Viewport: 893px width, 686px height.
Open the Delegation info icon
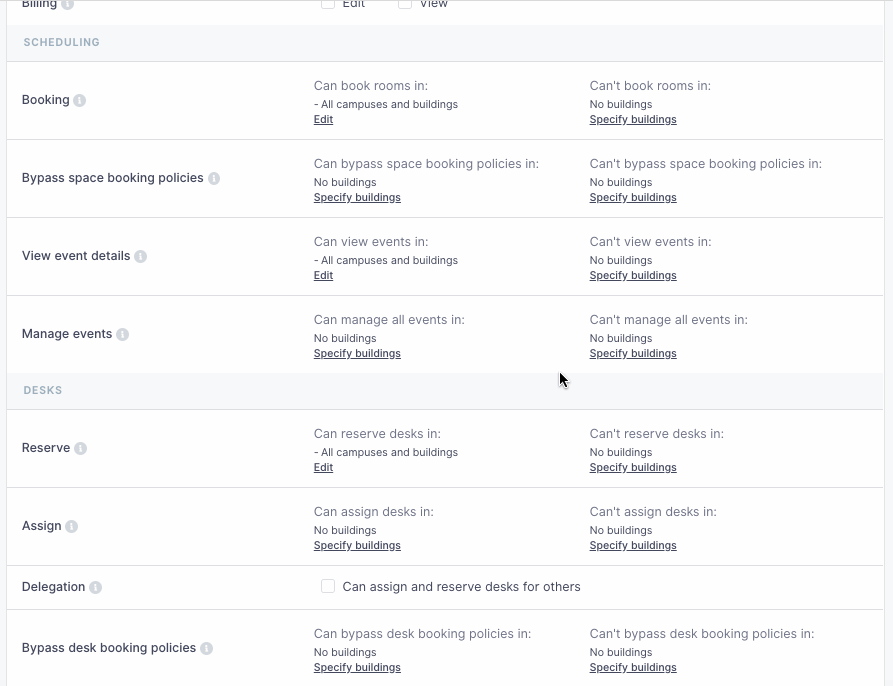point(97,587)
